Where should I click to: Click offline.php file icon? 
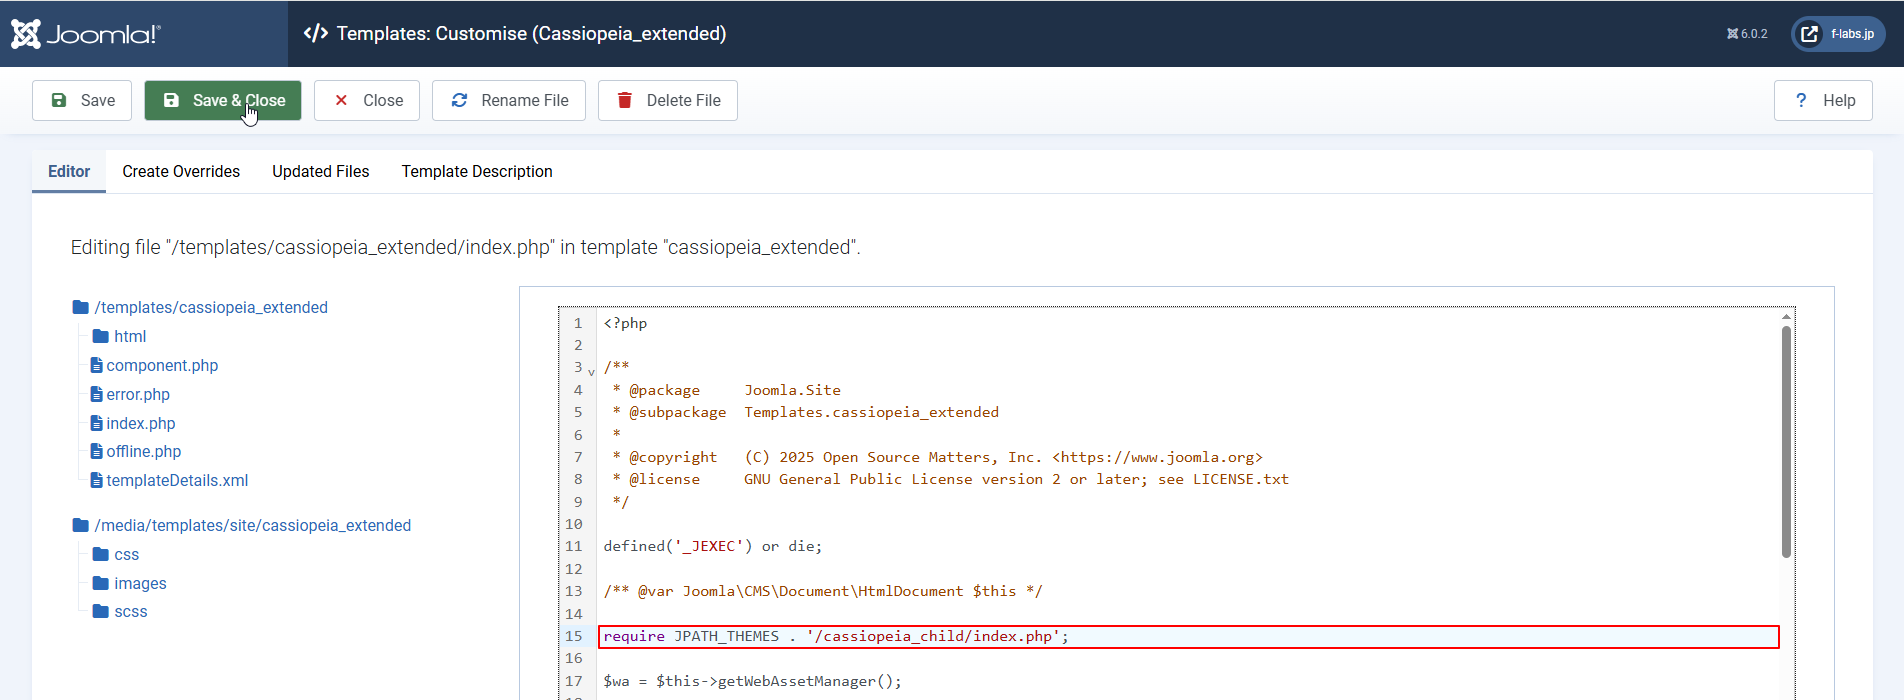click(x=96, y=451)
